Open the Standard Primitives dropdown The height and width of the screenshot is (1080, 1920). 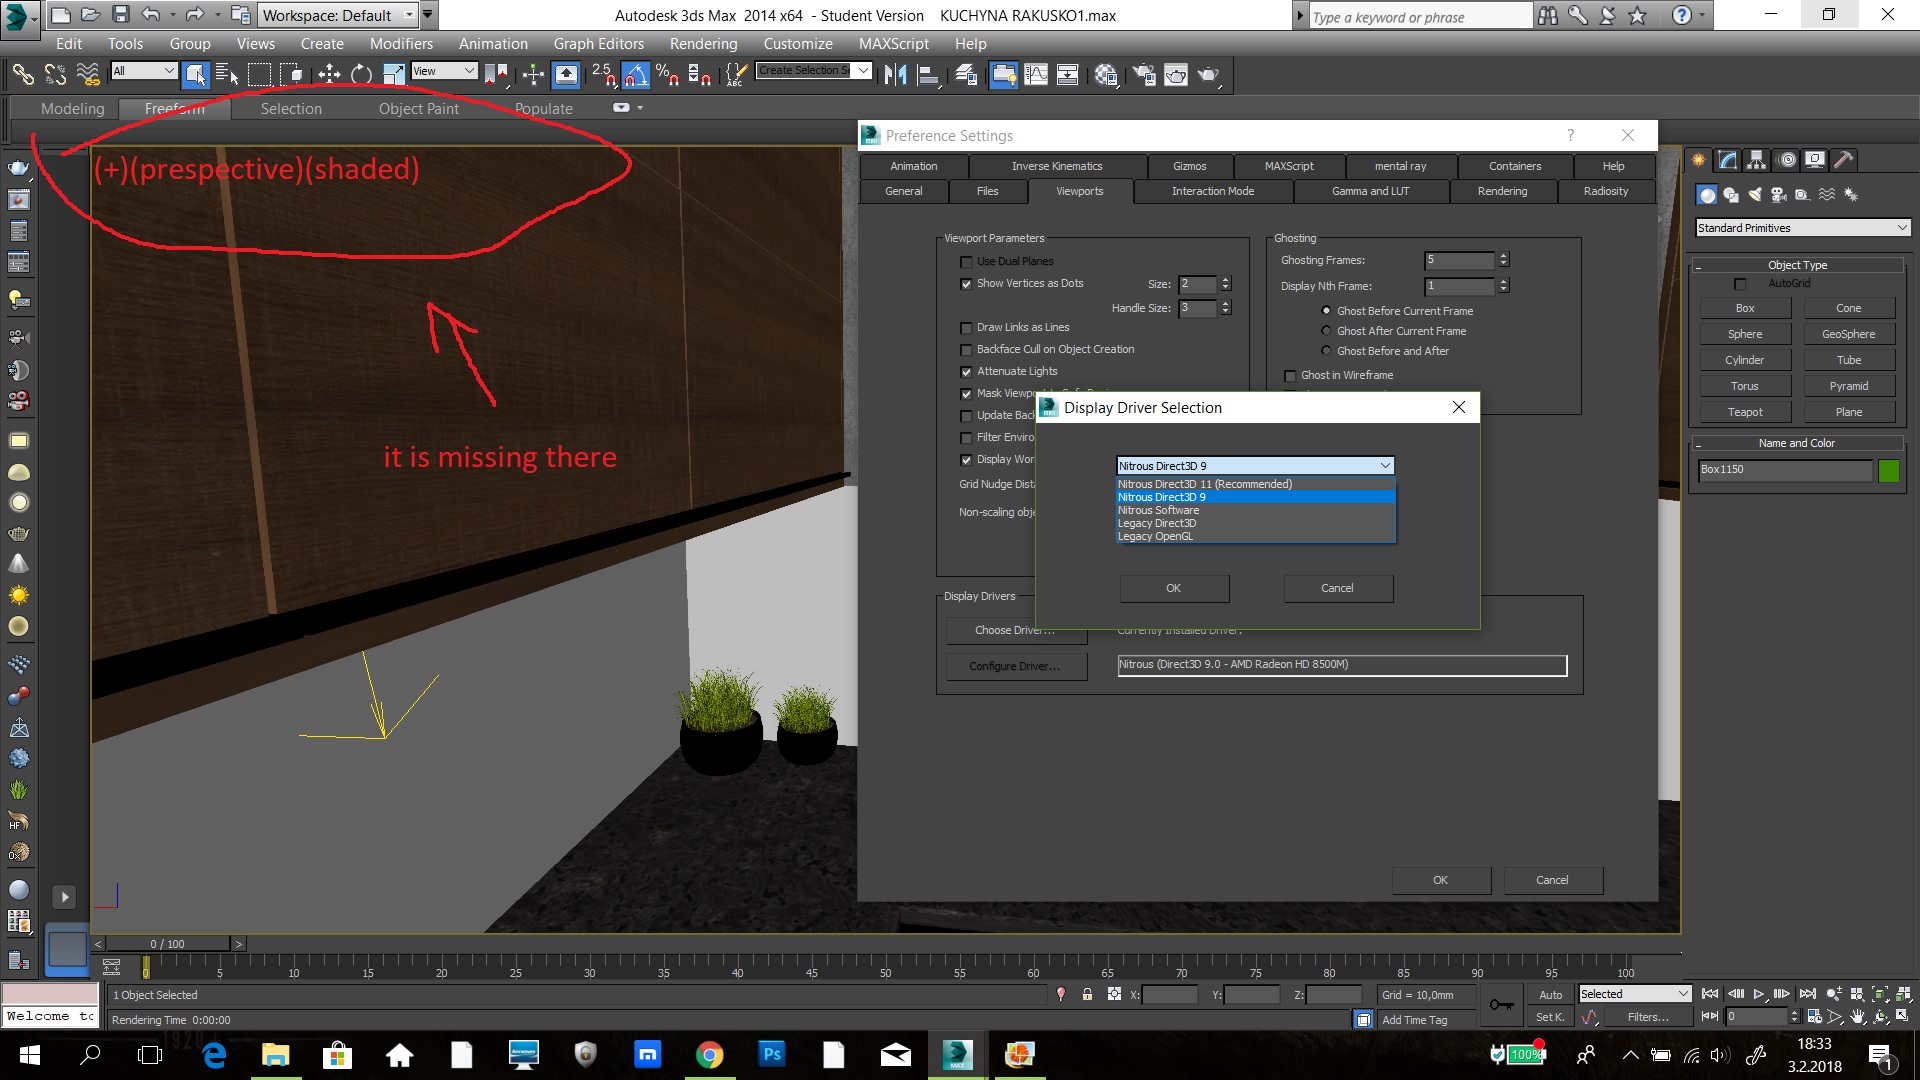pos(1803,228)
